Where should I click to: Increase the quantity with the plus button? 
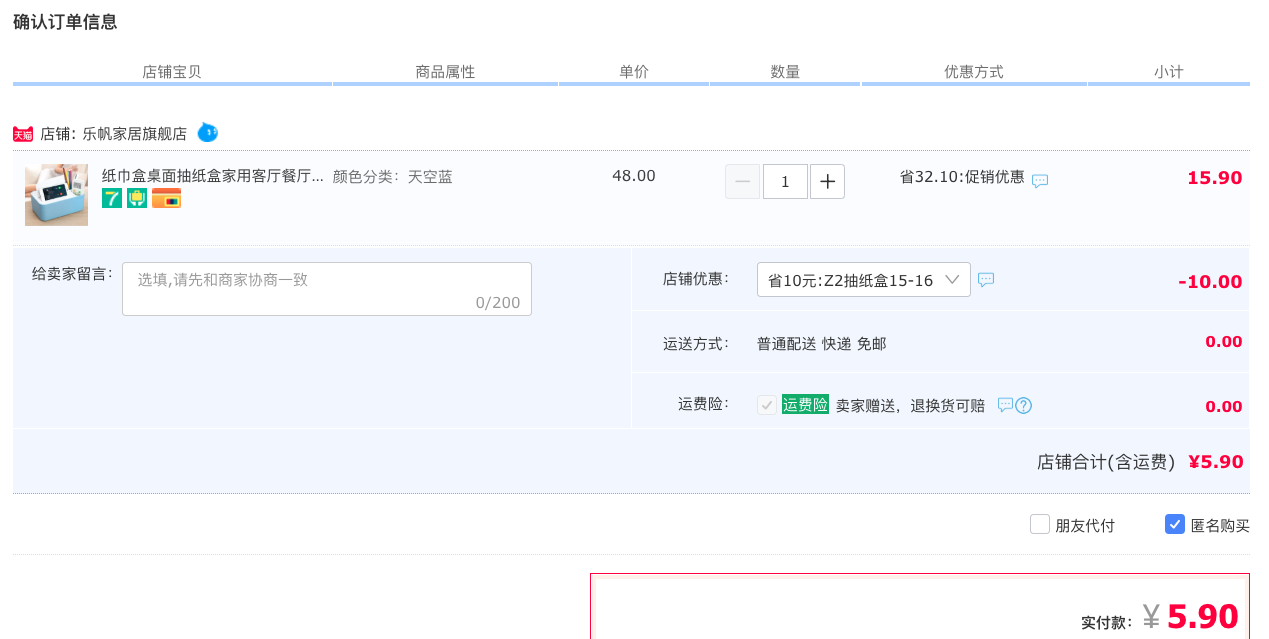point(827,182)
